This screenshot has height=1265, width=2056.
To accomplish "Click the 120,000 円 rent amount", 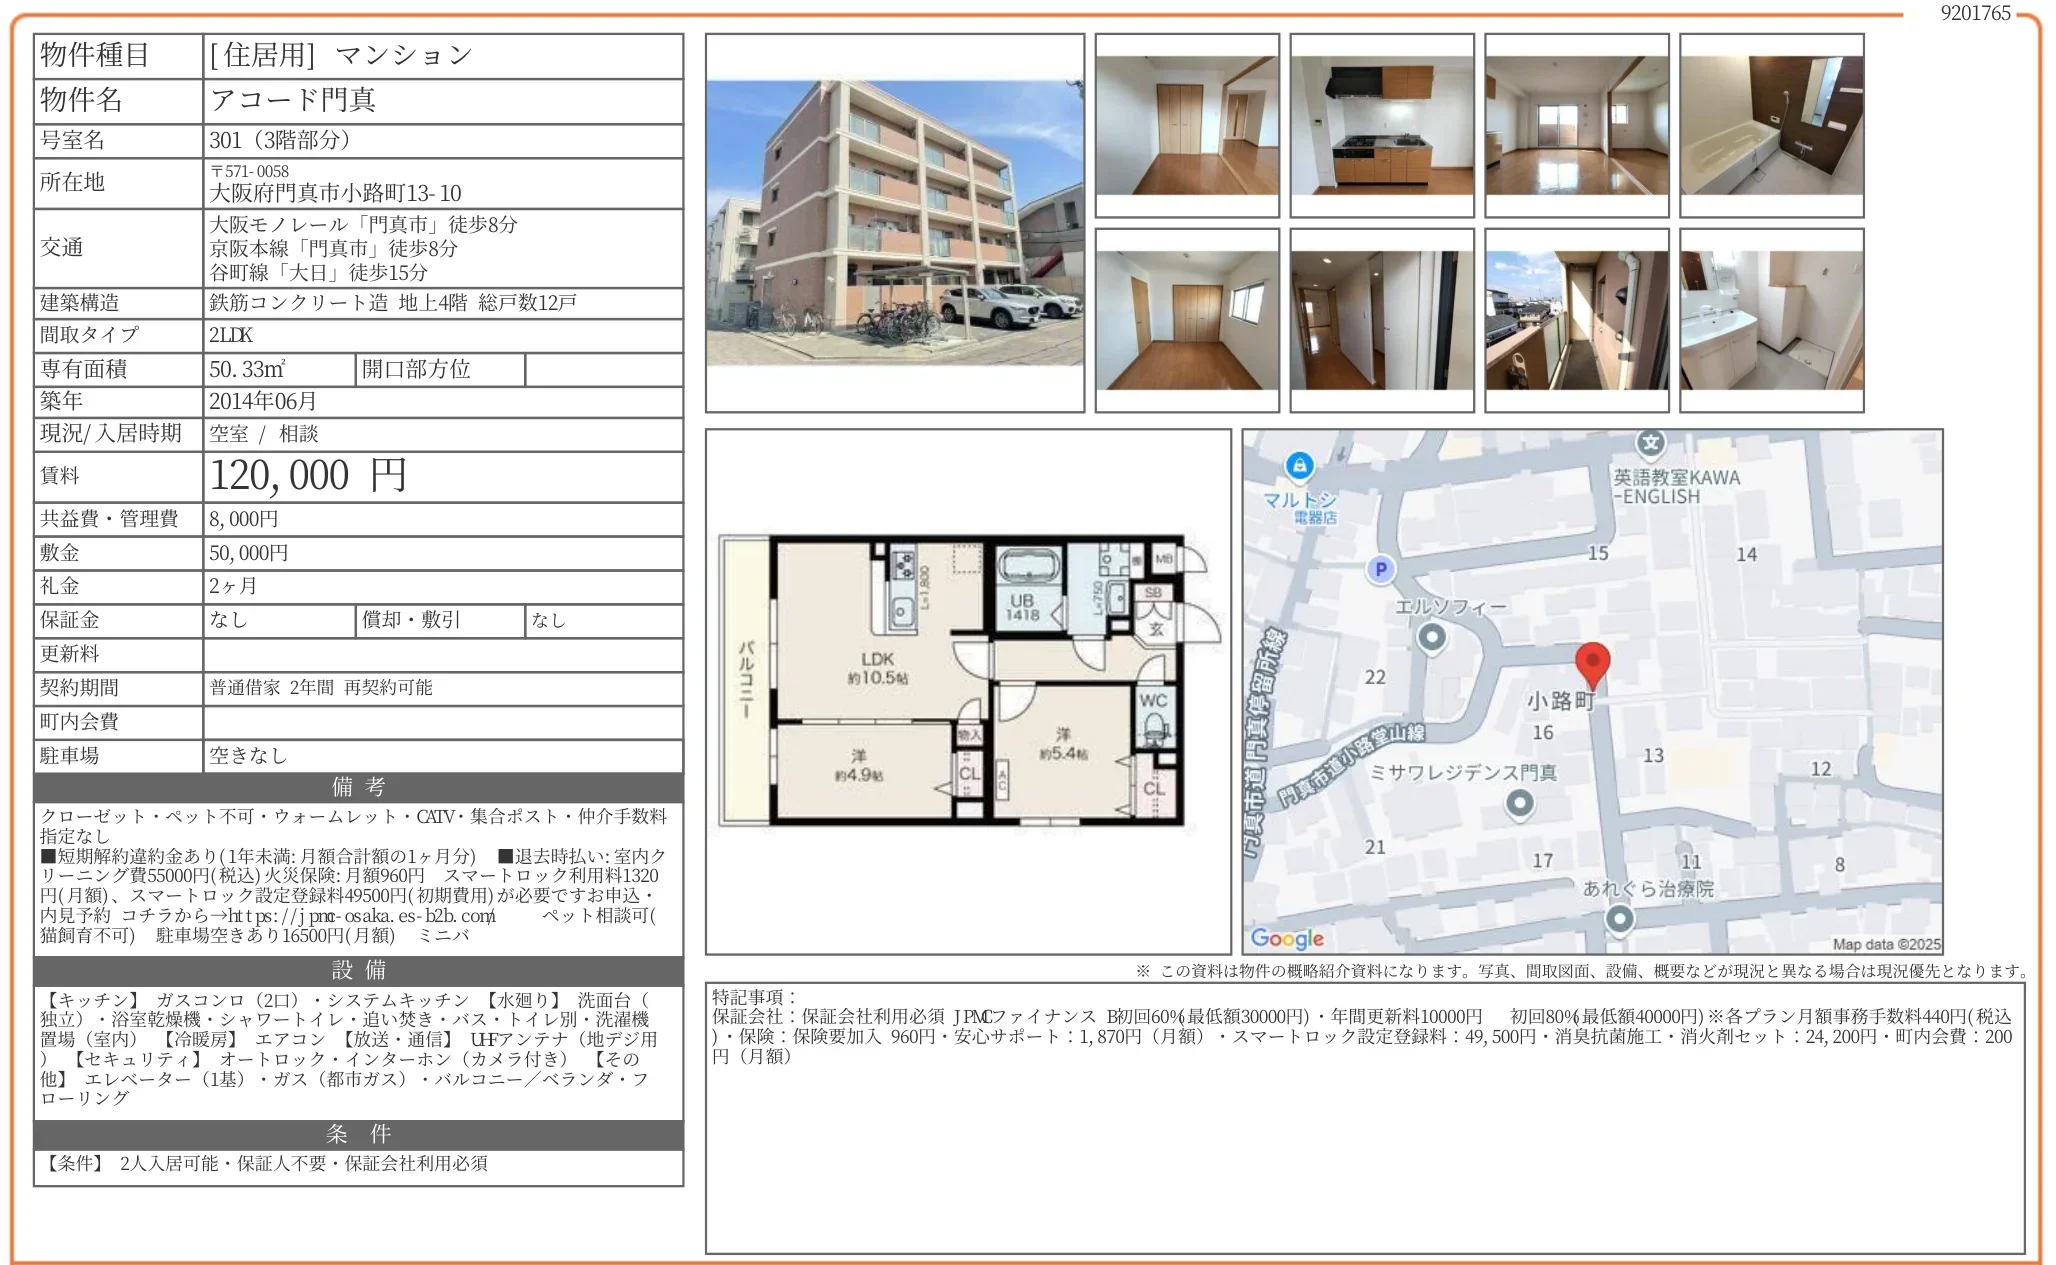I will [x=308, y=476].
